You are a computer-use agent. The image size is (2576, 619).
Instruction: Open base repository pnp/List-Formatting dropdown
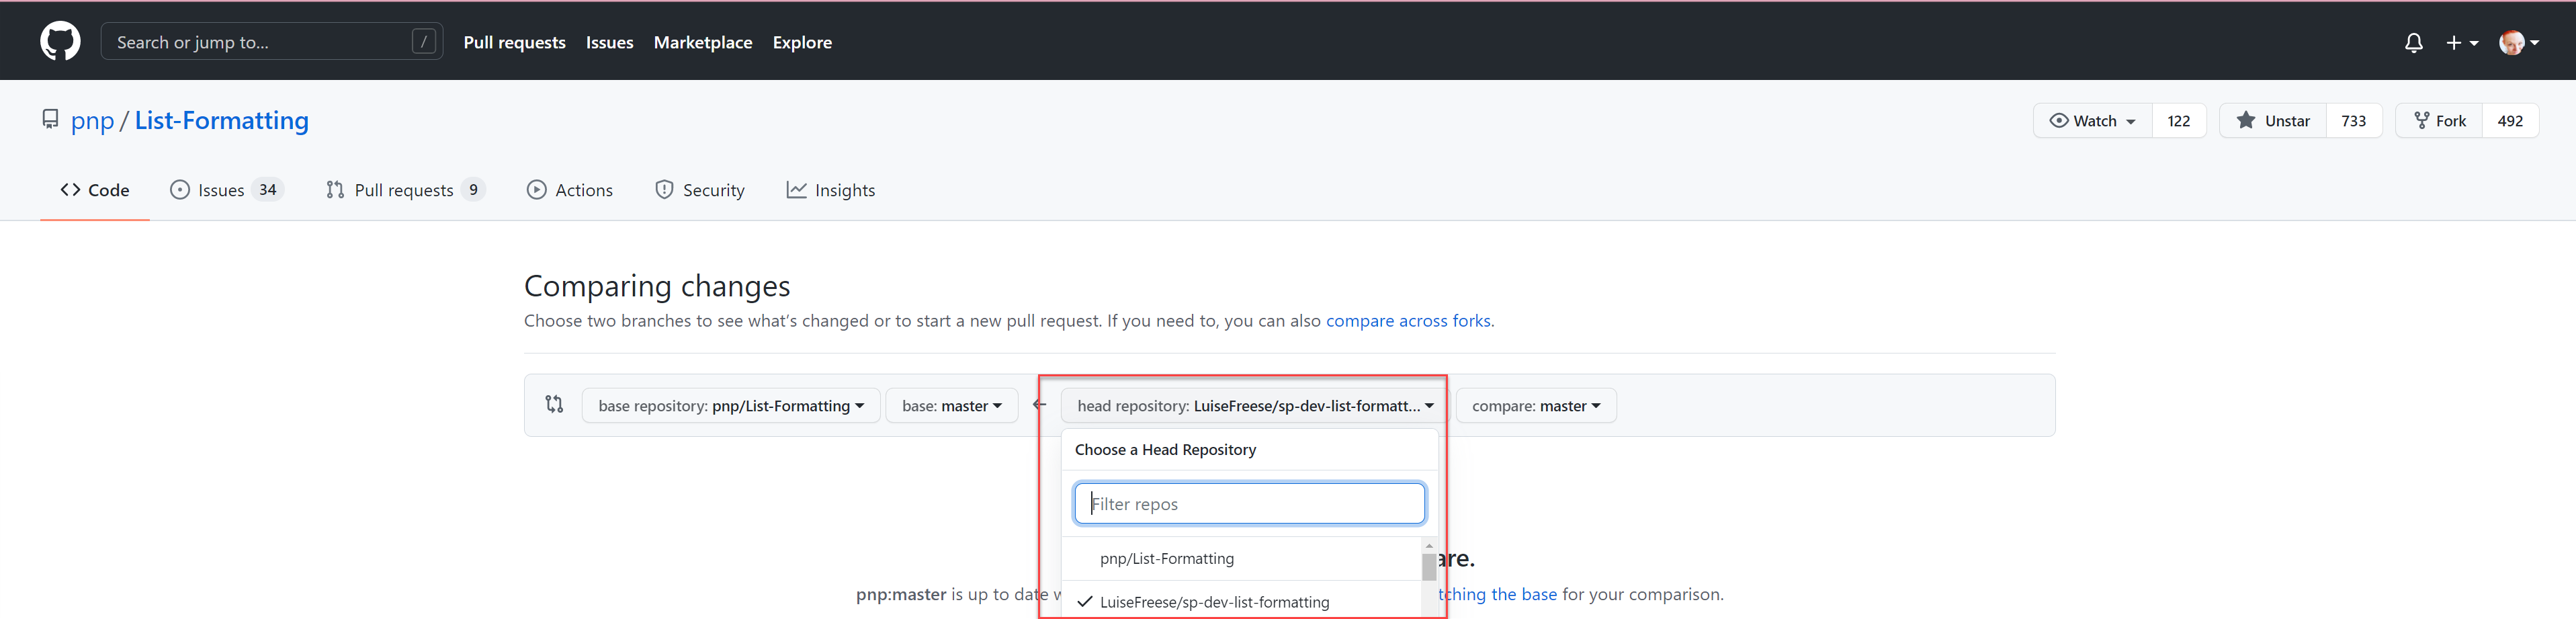(731, 406)
